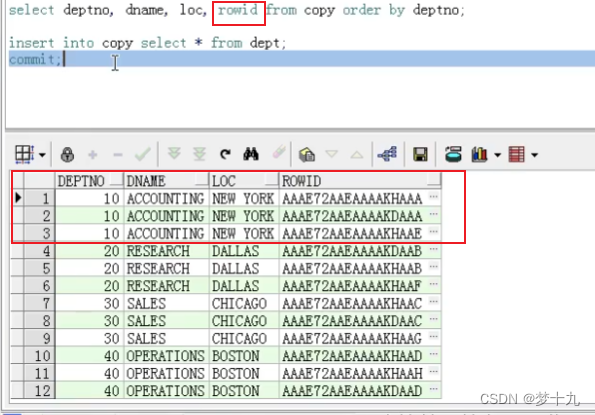
Task: Open ellipsis button for AAAE72AAEAAAAKHAAH rowid
Action: point(434,371)
